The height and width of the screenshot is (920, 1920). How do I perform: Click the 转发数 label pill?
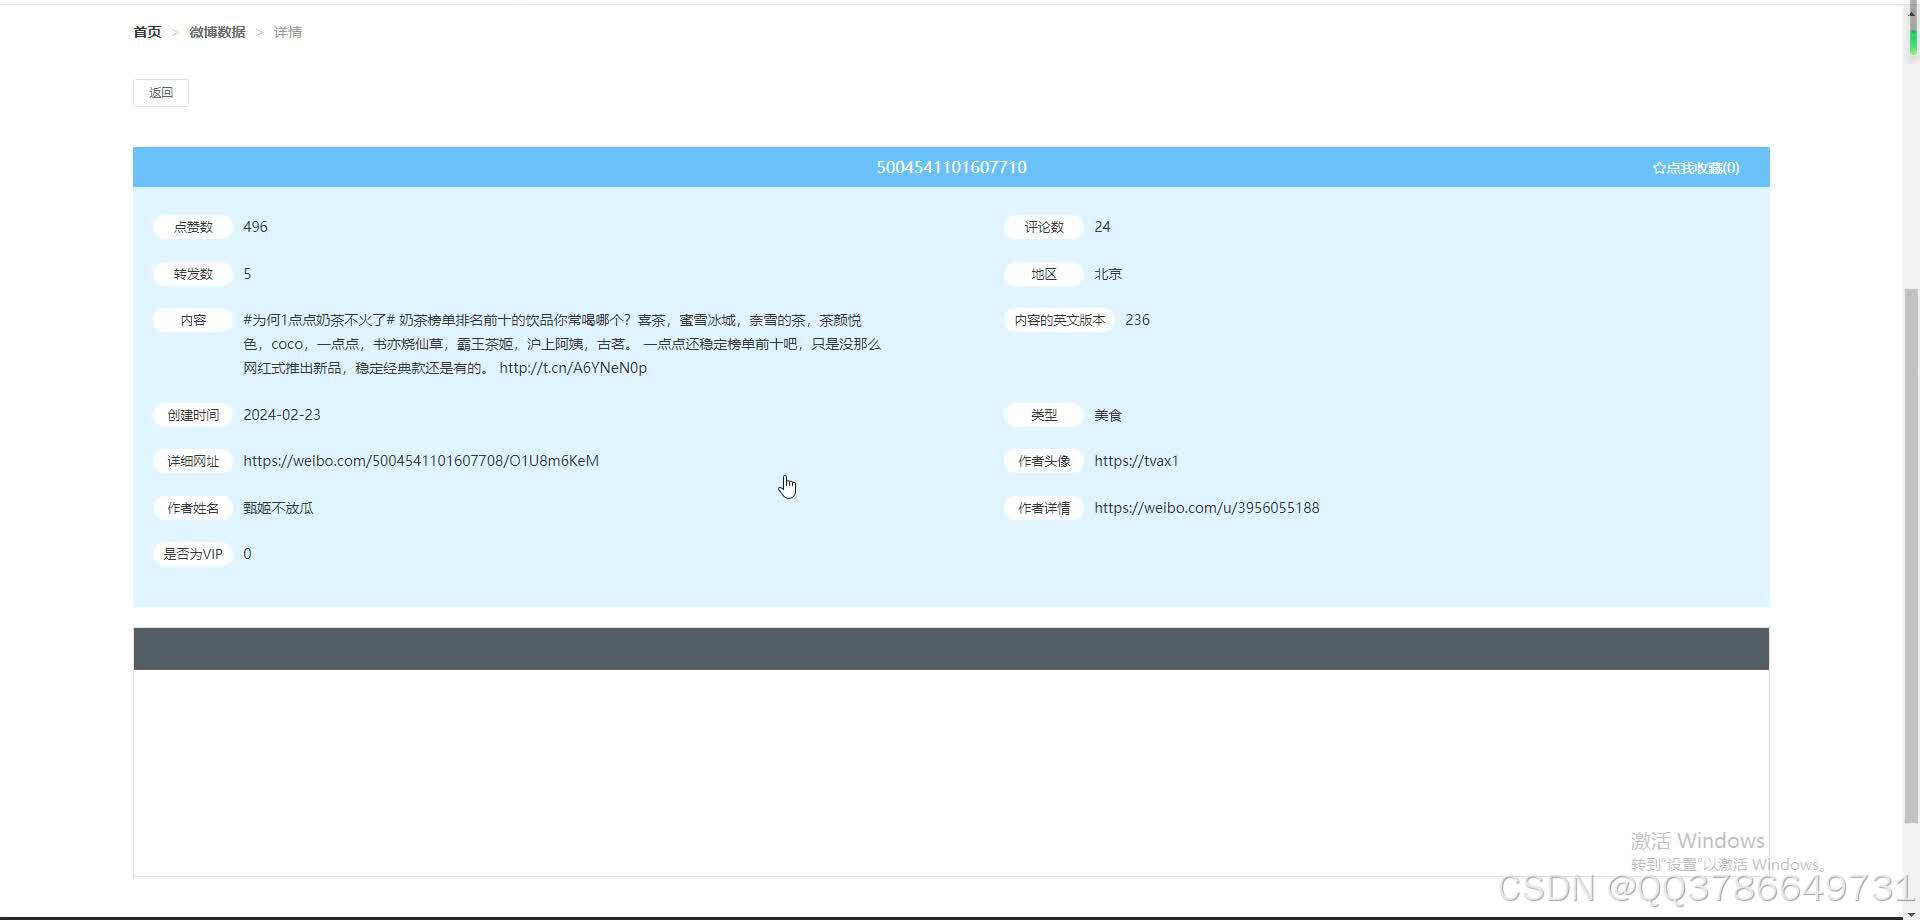pyautogui.click(x=192, y=273)
